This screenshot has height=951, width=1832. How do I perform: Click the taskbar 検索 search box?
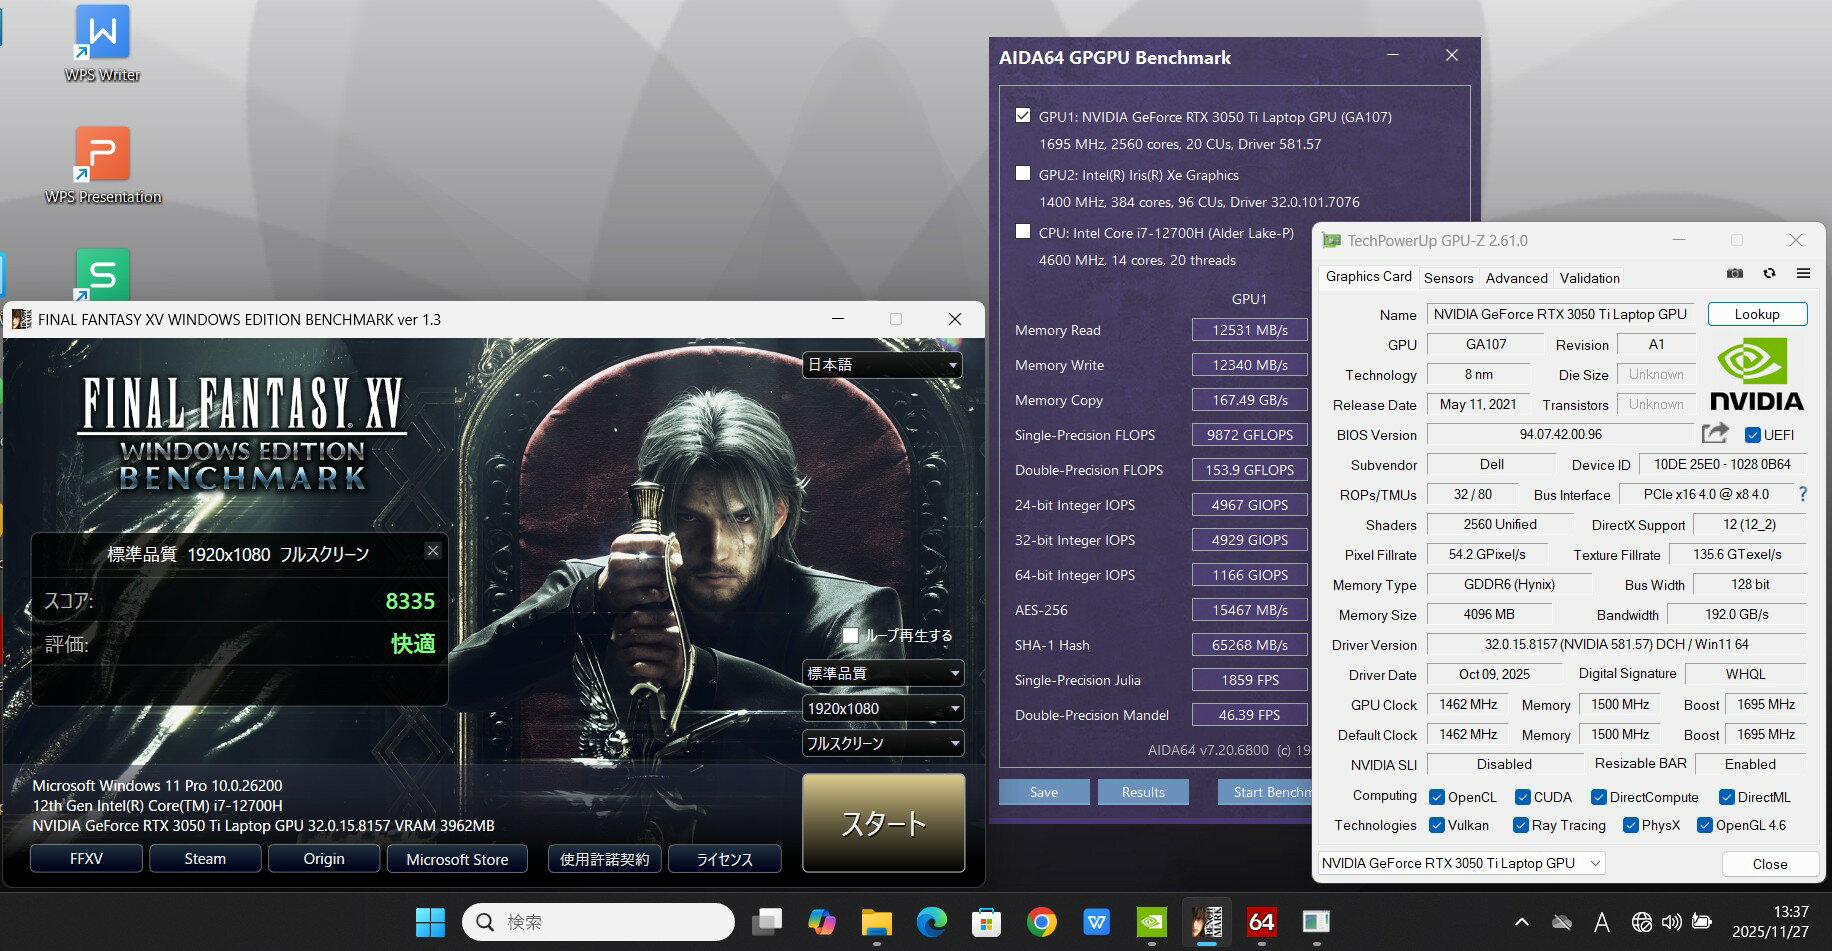click(600, 921)
